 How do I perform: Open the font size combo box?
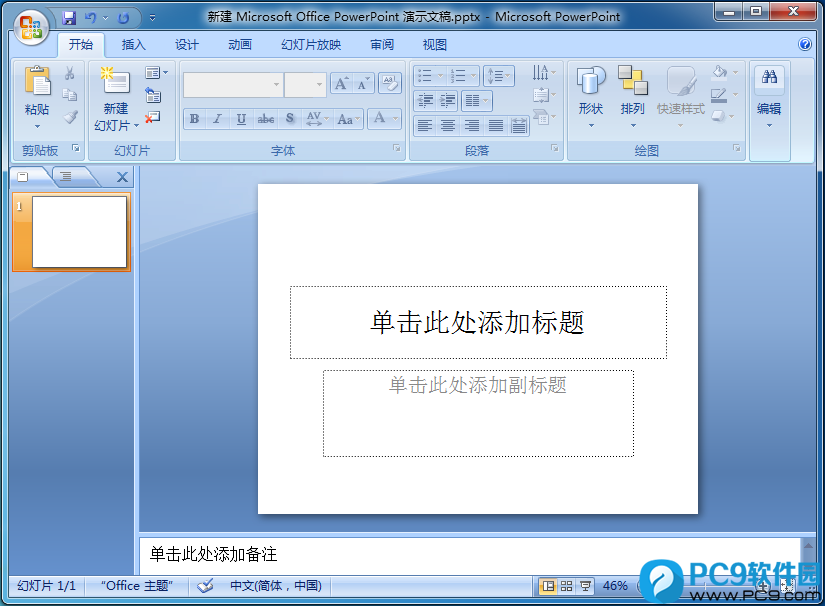[x=305, y=85]
